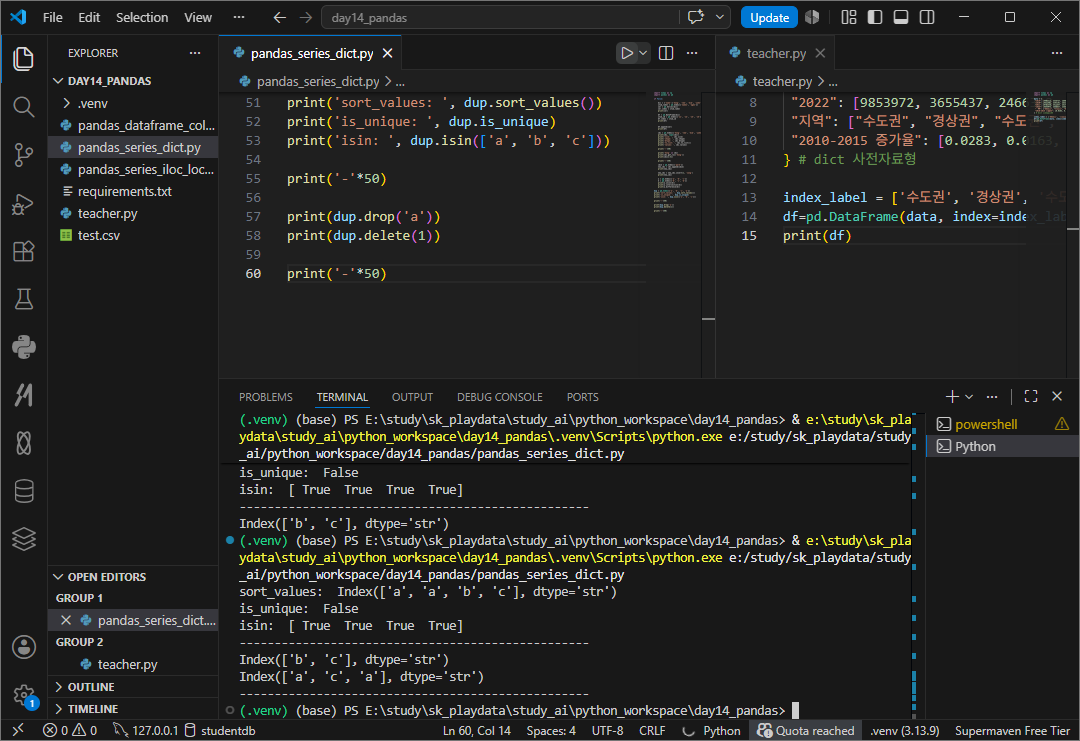Close the pandas_series_dict.py tab
This screenshot has height=741, width=1080.
point(388,53)
